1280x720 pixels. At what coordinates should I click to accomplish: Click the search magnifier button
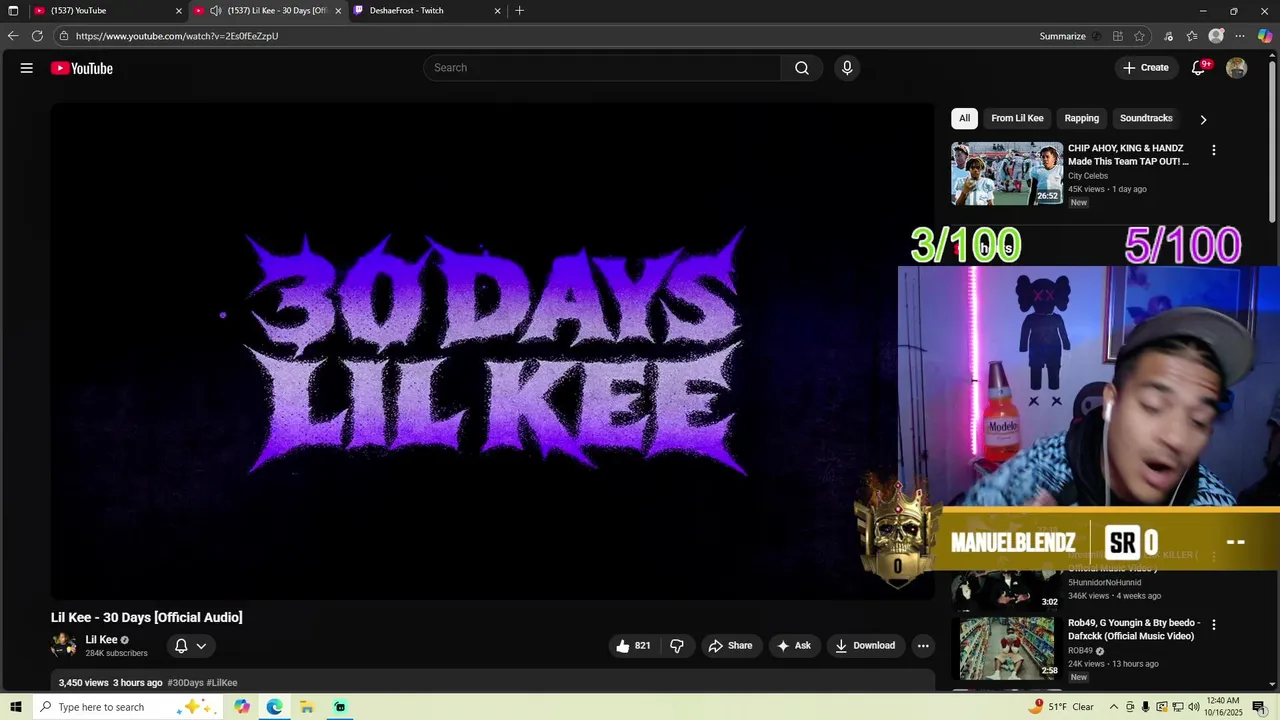pyautogui.click(x=802, y=68)
